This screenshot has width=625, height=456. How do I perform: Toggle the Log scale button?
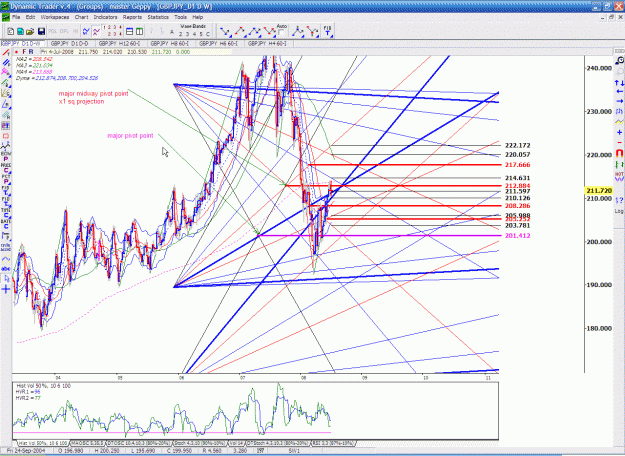[x=619, y=211]
